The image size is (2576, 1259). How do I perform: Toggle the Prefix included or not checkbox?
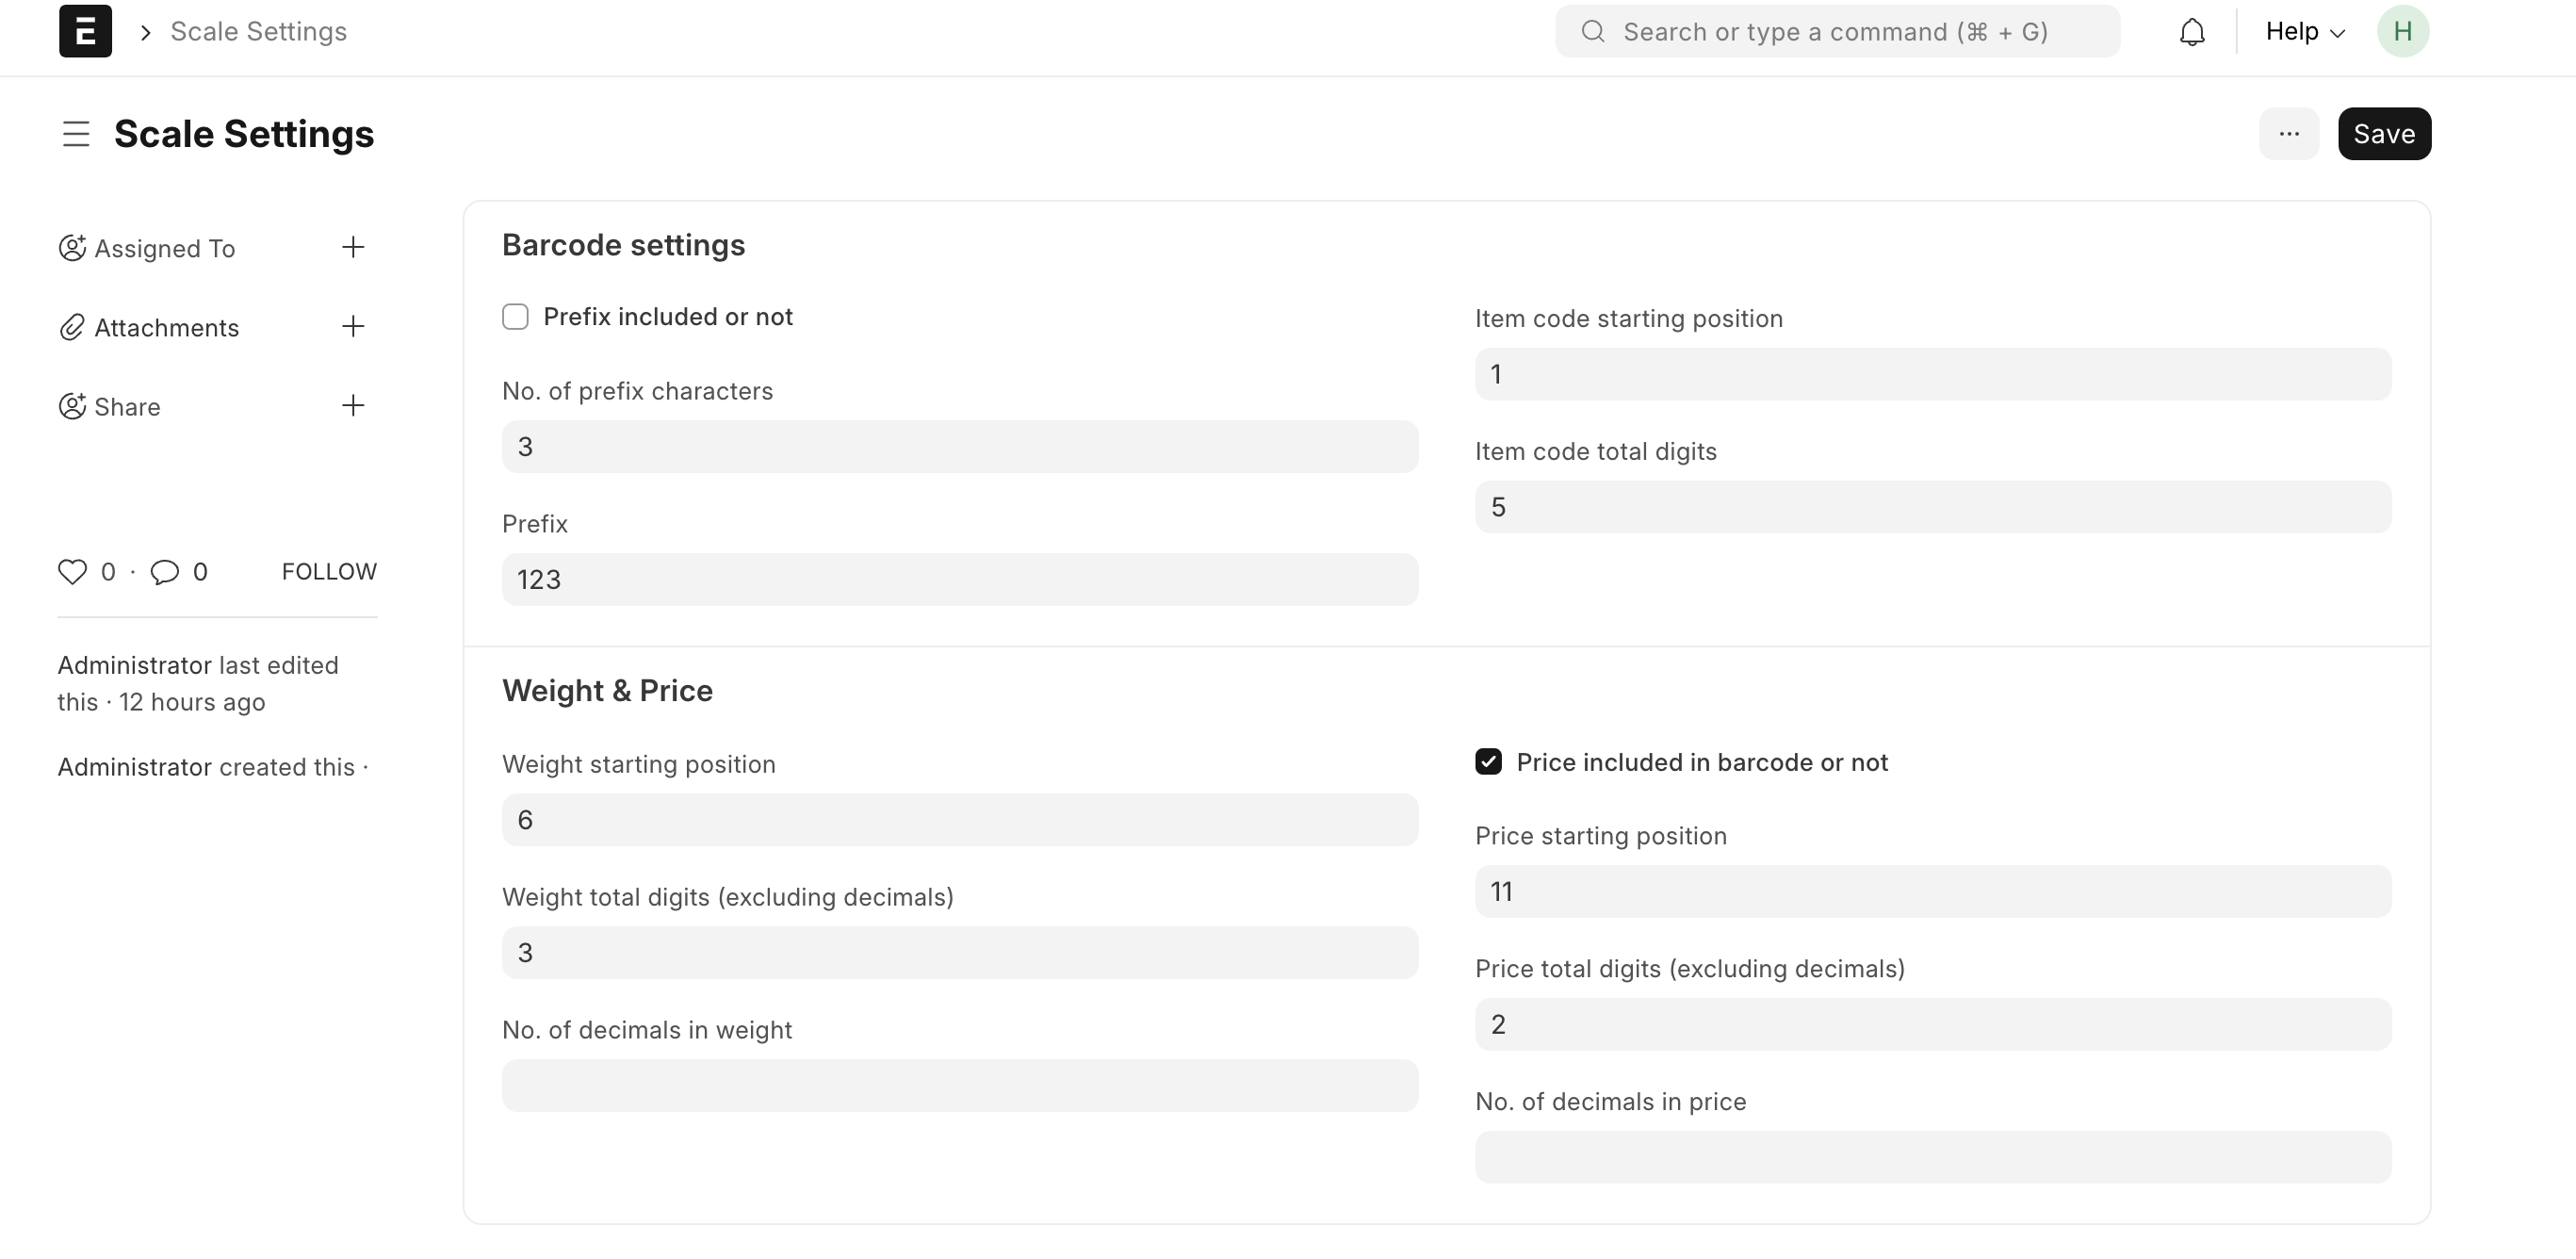click(x=514, y=316)
